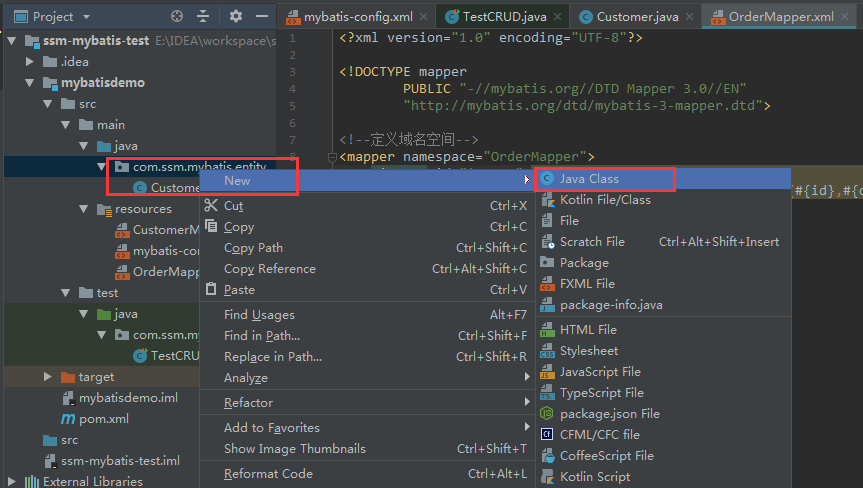Click Scratch File icon

tap(547, 242)
